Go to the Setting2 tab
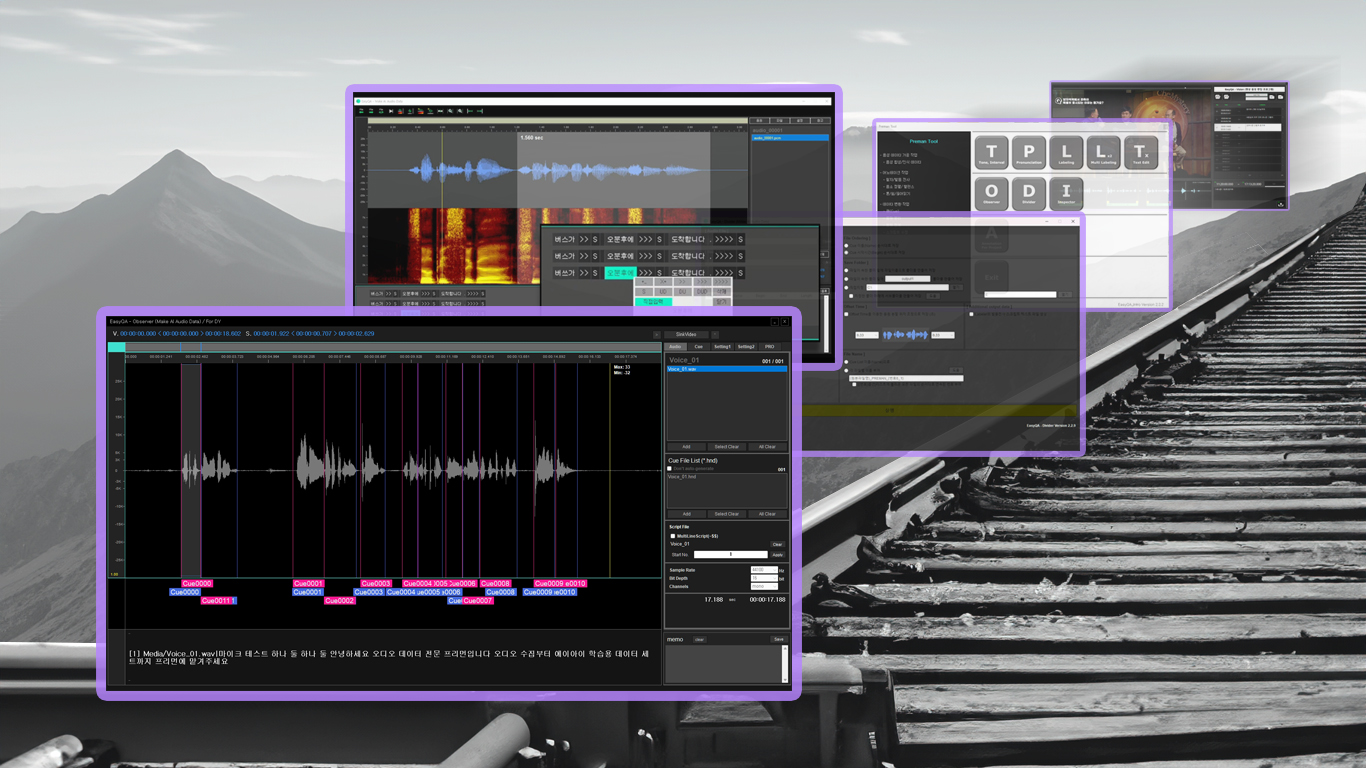Viewport: 1366px width, 768px height. [746, 347]
